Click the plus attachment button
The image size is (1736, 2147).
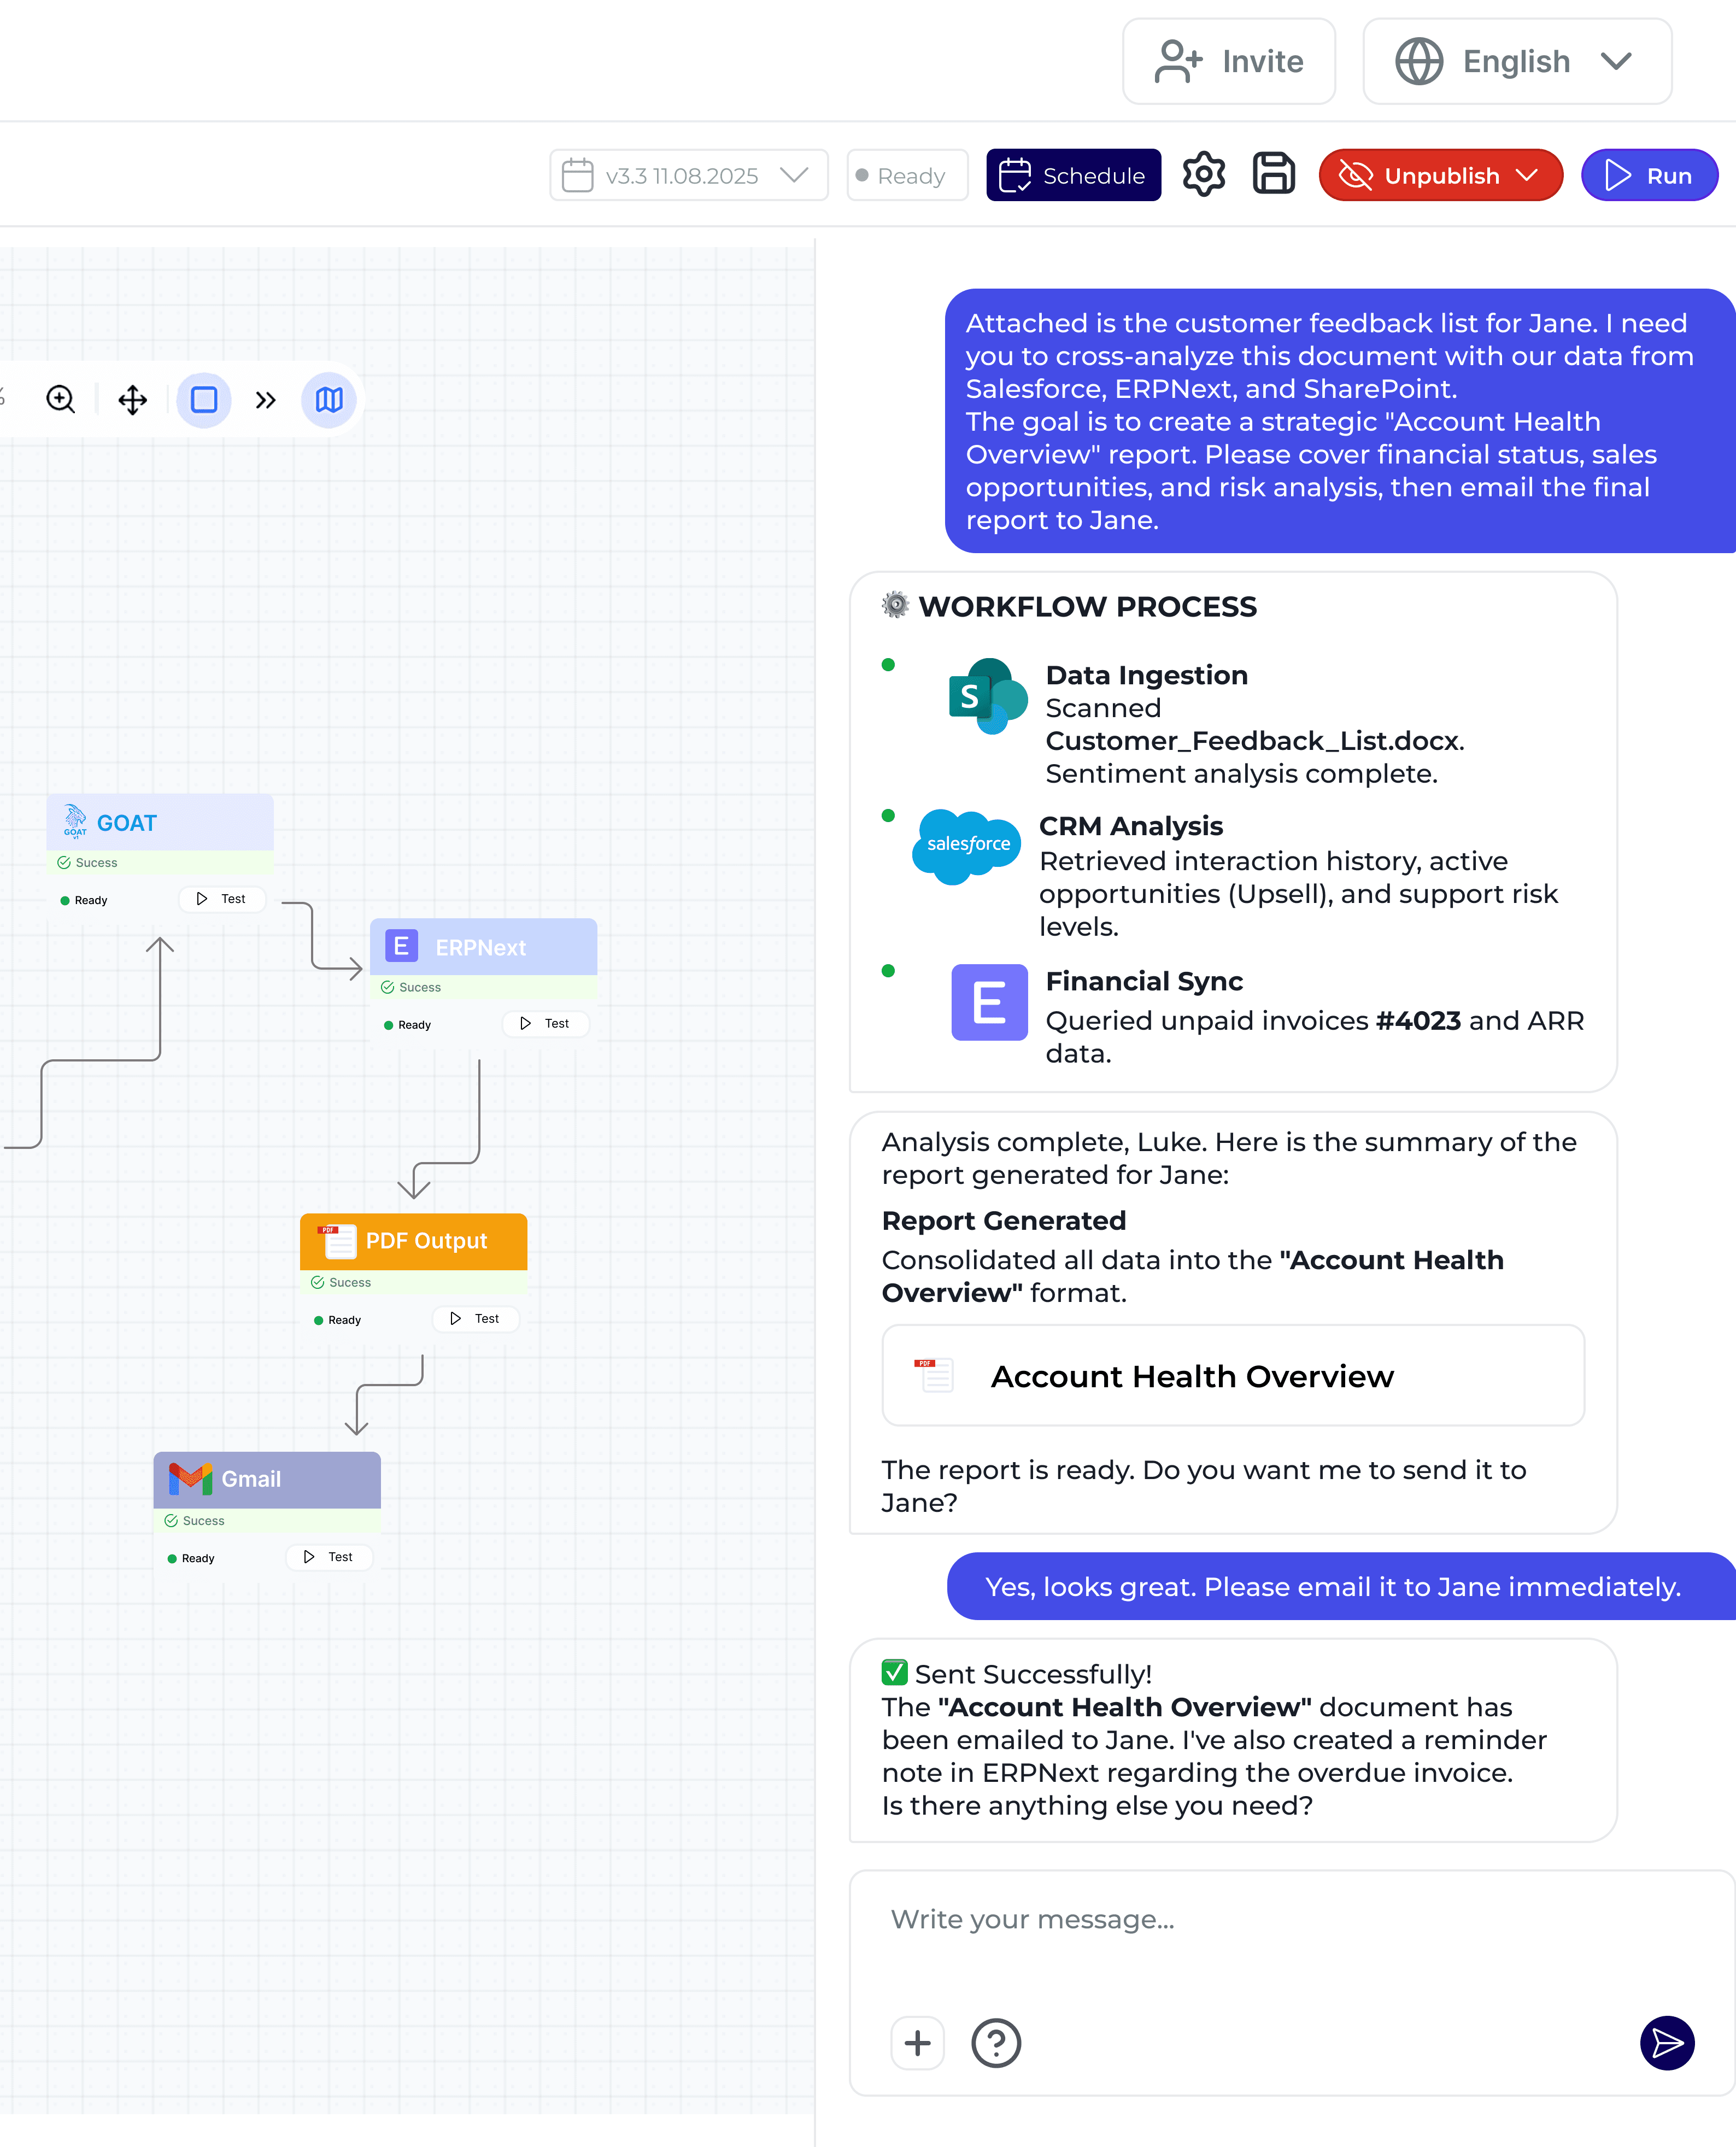tap(917, 2042)
